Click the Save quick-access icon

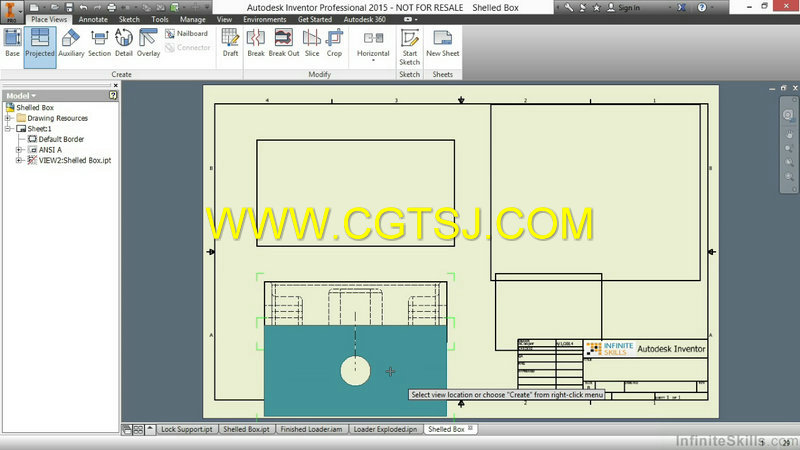pyautogui.click(x=69, y=7)
